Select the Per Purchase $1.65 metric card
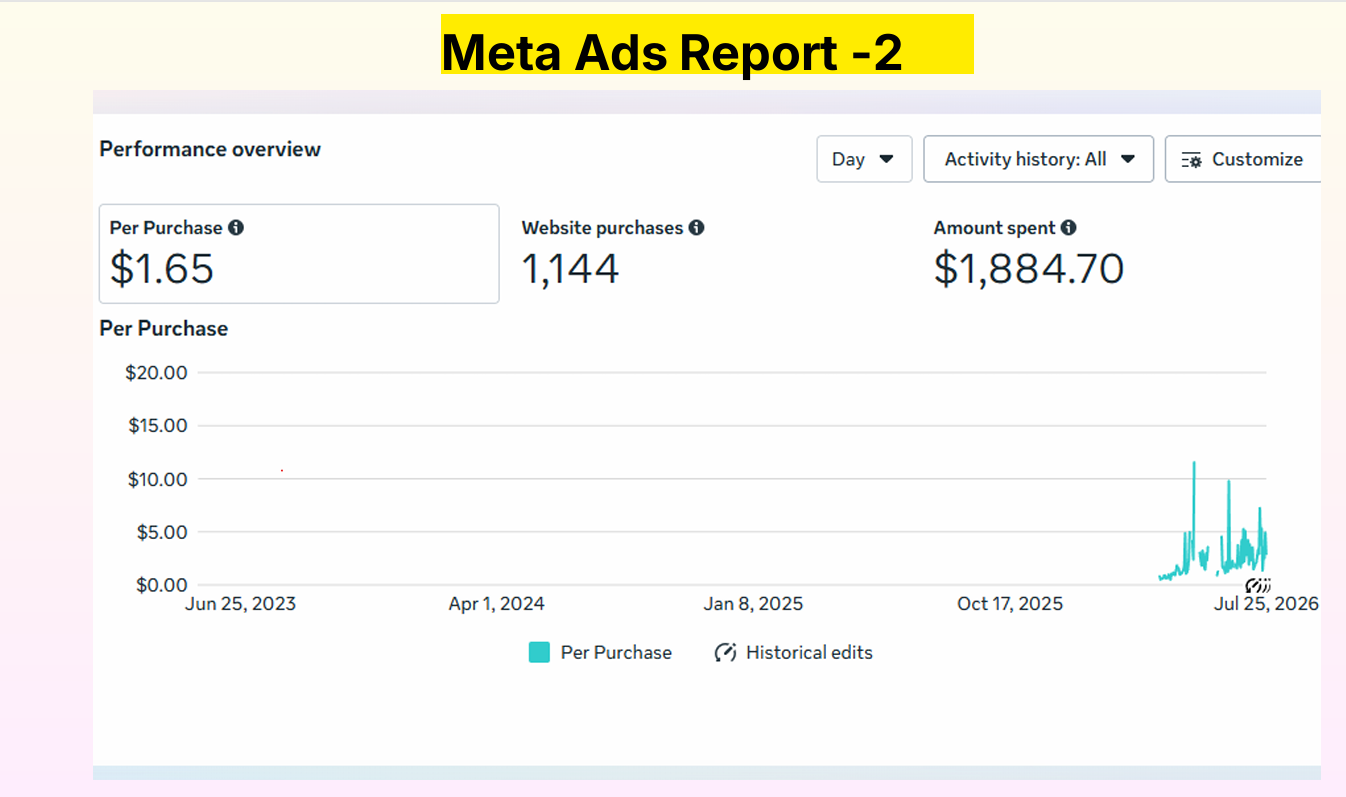 [x=299, y=254]
